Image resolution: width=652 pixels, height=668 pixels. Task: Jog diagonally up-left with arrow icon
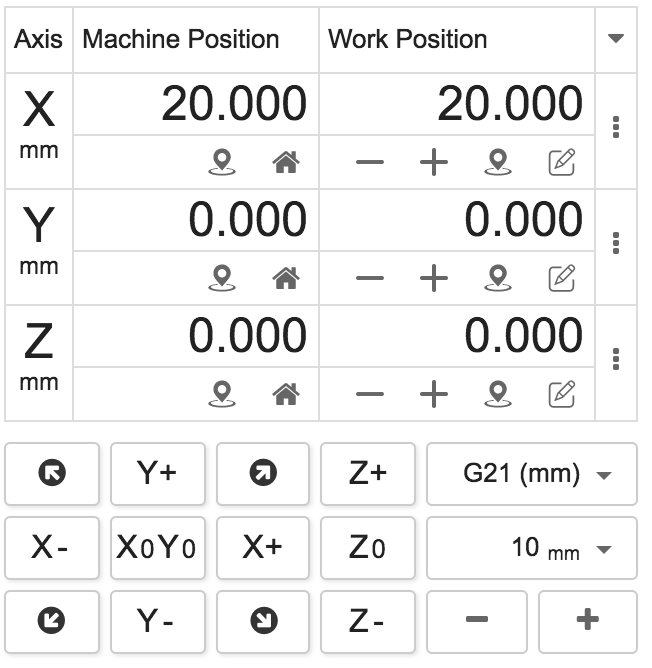tap(52, 474)
